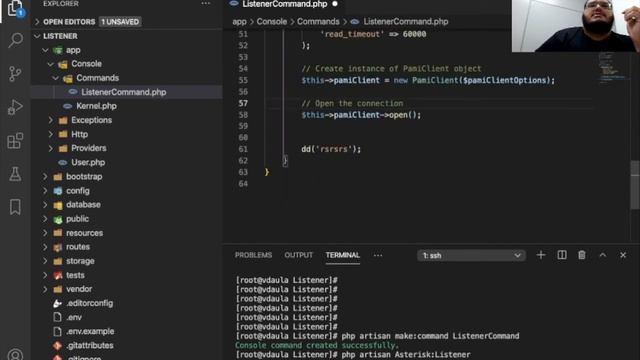Click the dd('rsrsrs') line of code
Screen dimensions: 640x360
(x=331, y=149)
